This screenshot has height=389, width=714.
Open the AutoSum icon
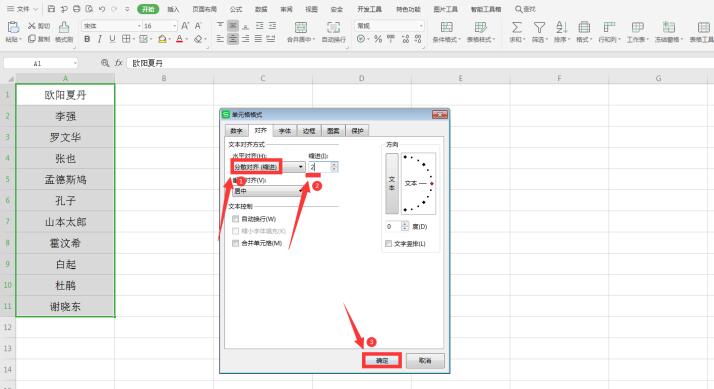[517, 27]
